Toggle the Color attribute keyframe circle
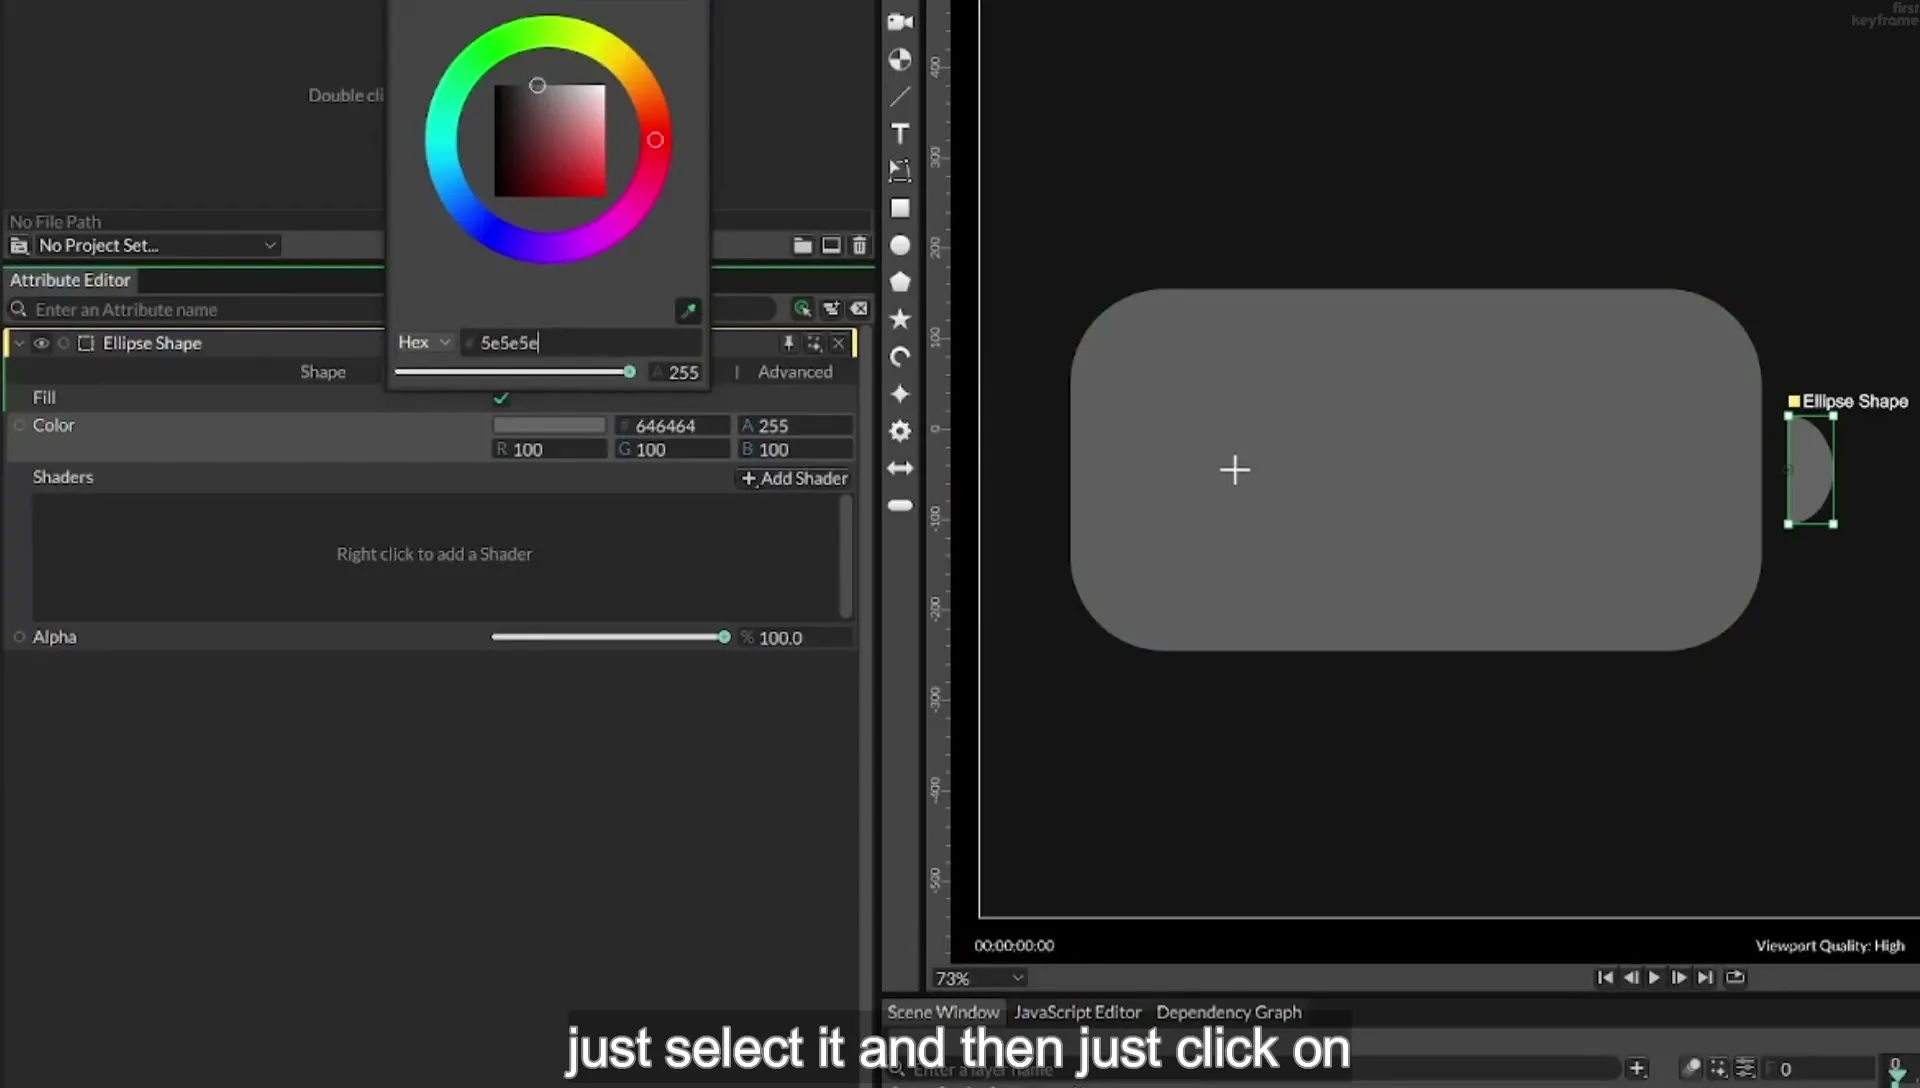The image size is (1920, 1088). point(19,425)
